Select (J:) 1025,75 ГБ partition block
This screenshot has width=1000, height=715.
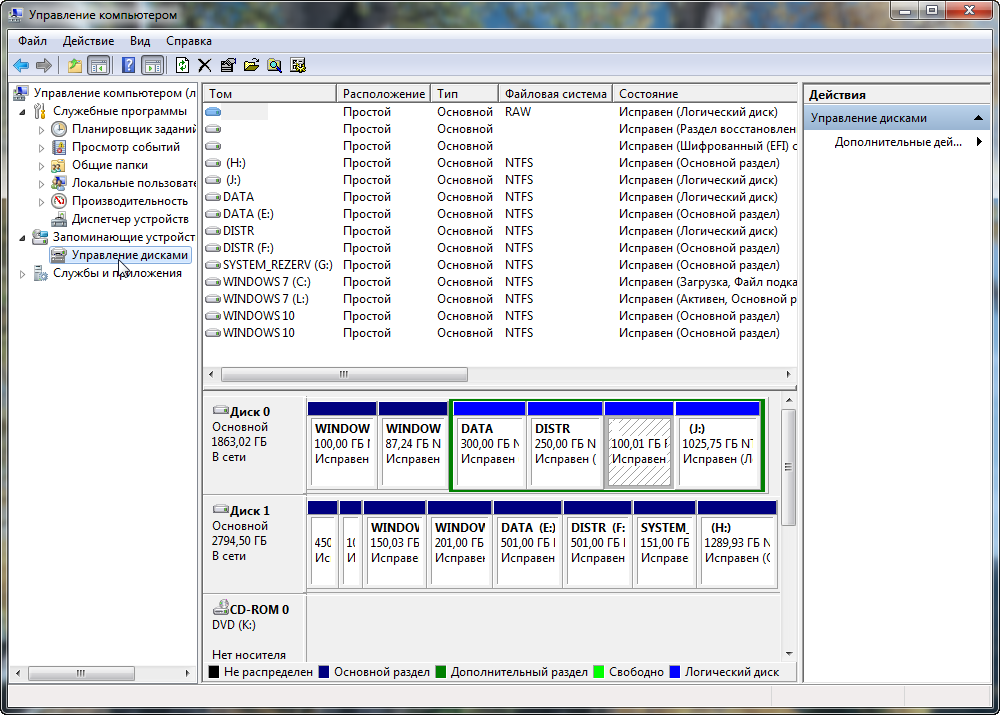coord(718,445)
